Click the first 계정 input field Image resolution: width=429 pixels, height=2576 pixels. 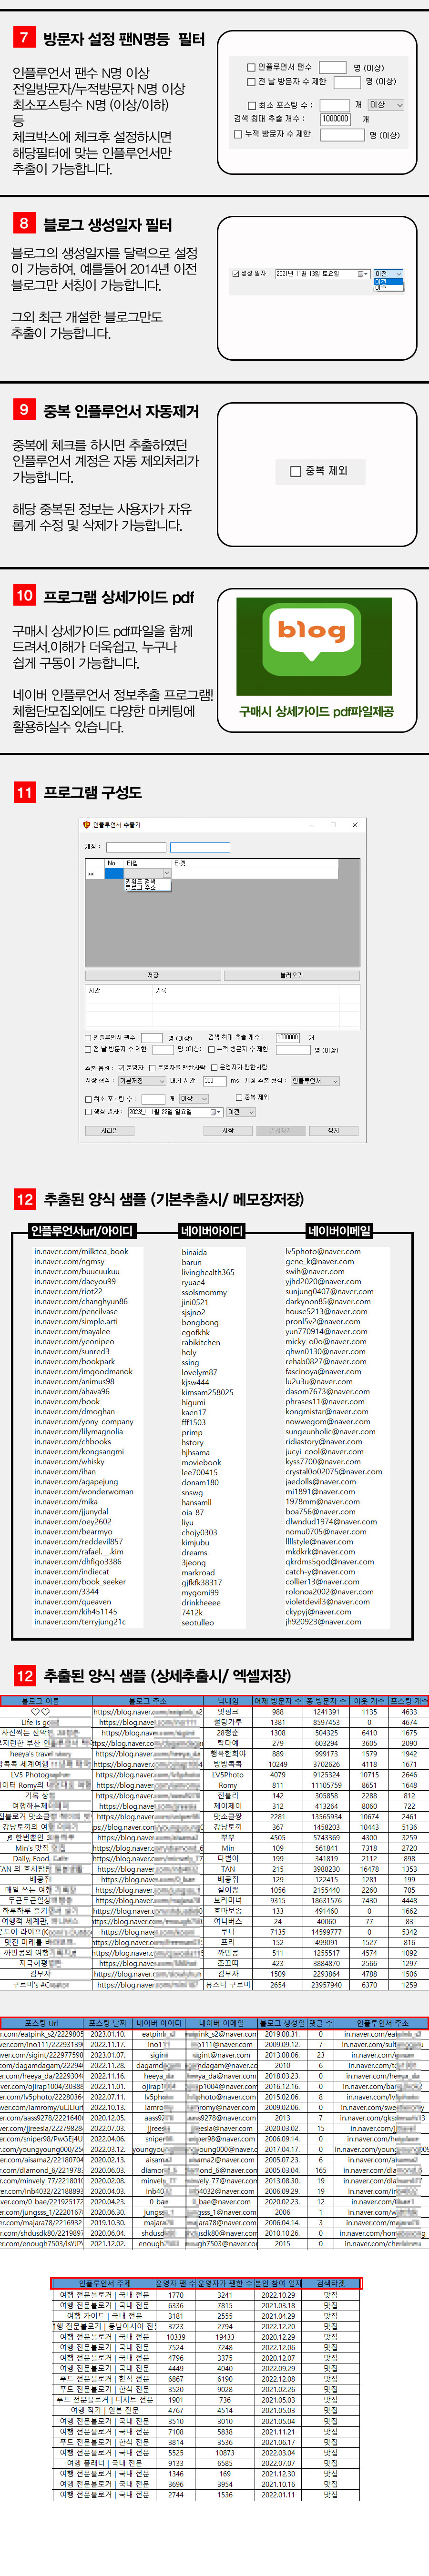pos(136,847)
